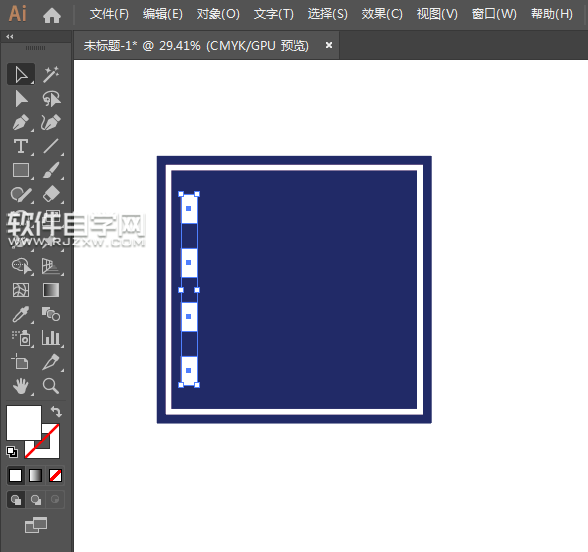Click the Home button
The height and width of the screenshot is (552, 588).
click(52, 15)
